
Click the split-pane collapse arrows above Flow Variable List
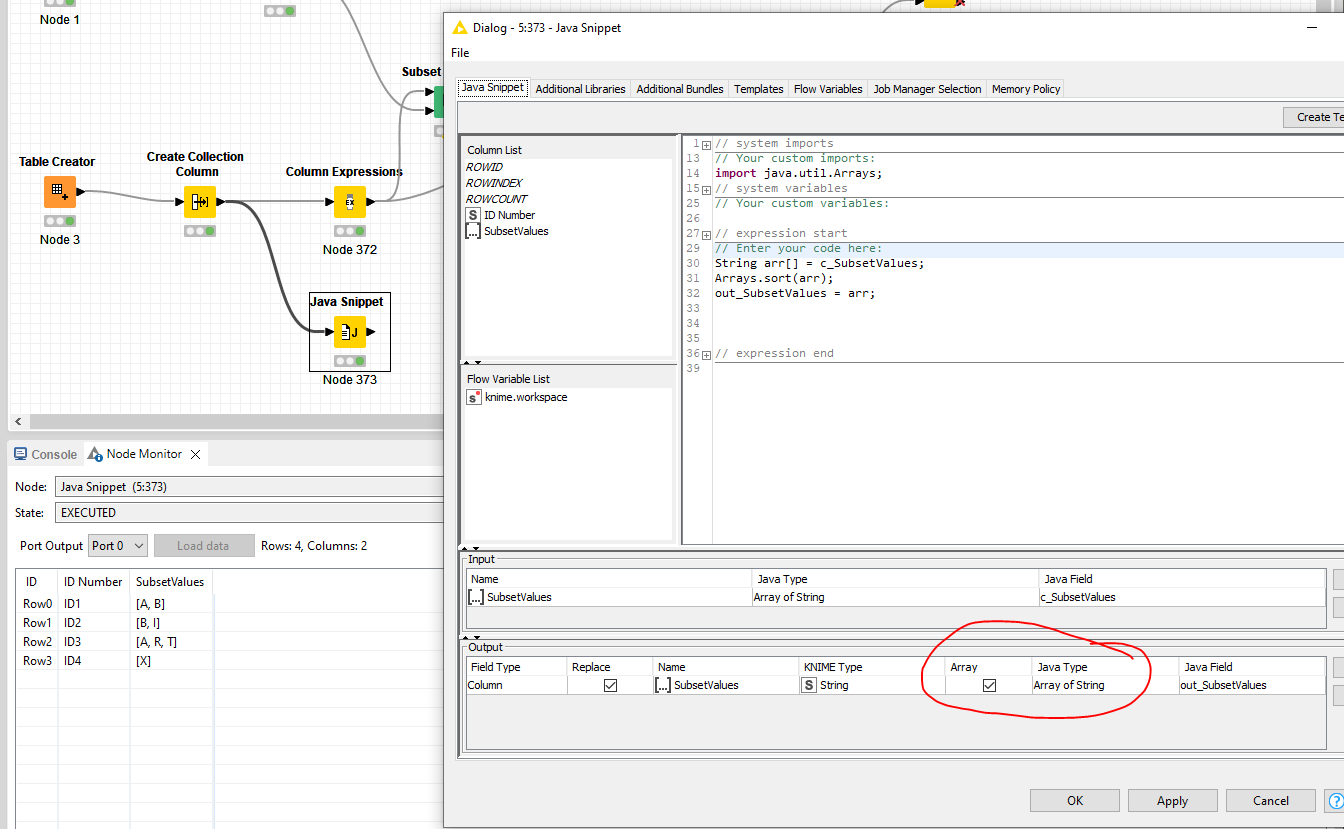[471, 362]
